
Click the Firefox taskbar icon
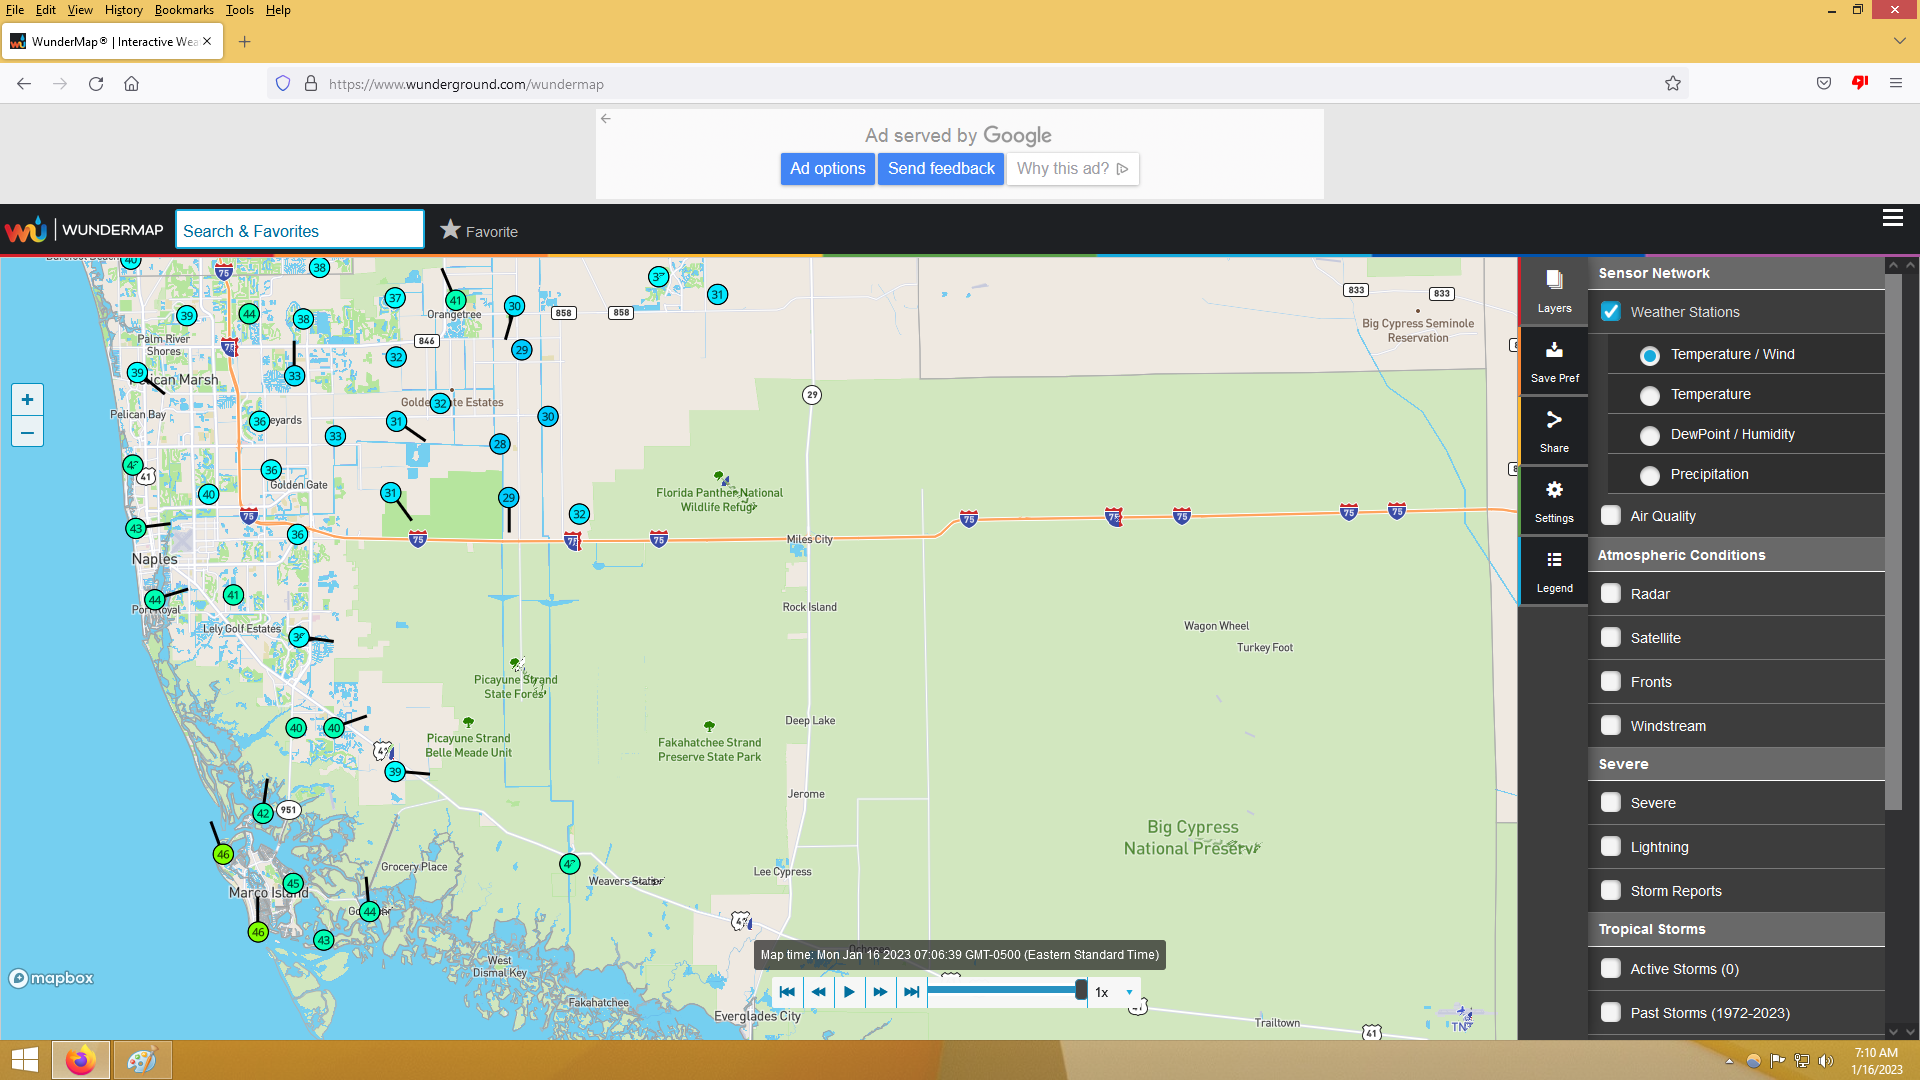click(x=80, y=1060)
